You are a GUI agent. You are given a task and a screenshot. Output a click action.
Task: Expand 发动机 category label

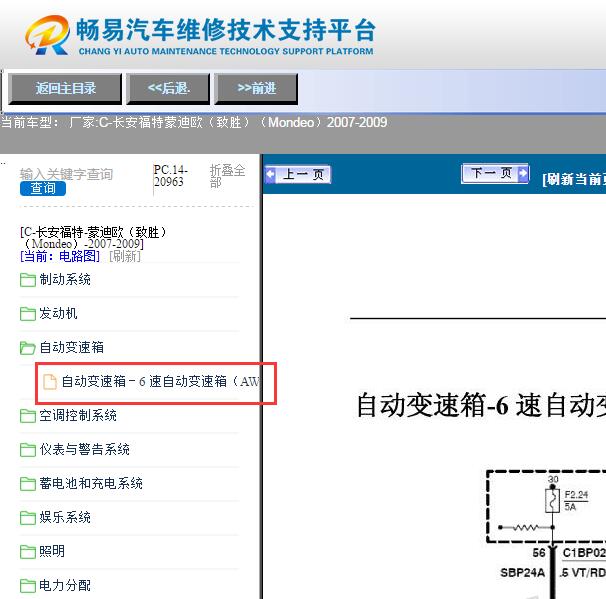point(58,313)
